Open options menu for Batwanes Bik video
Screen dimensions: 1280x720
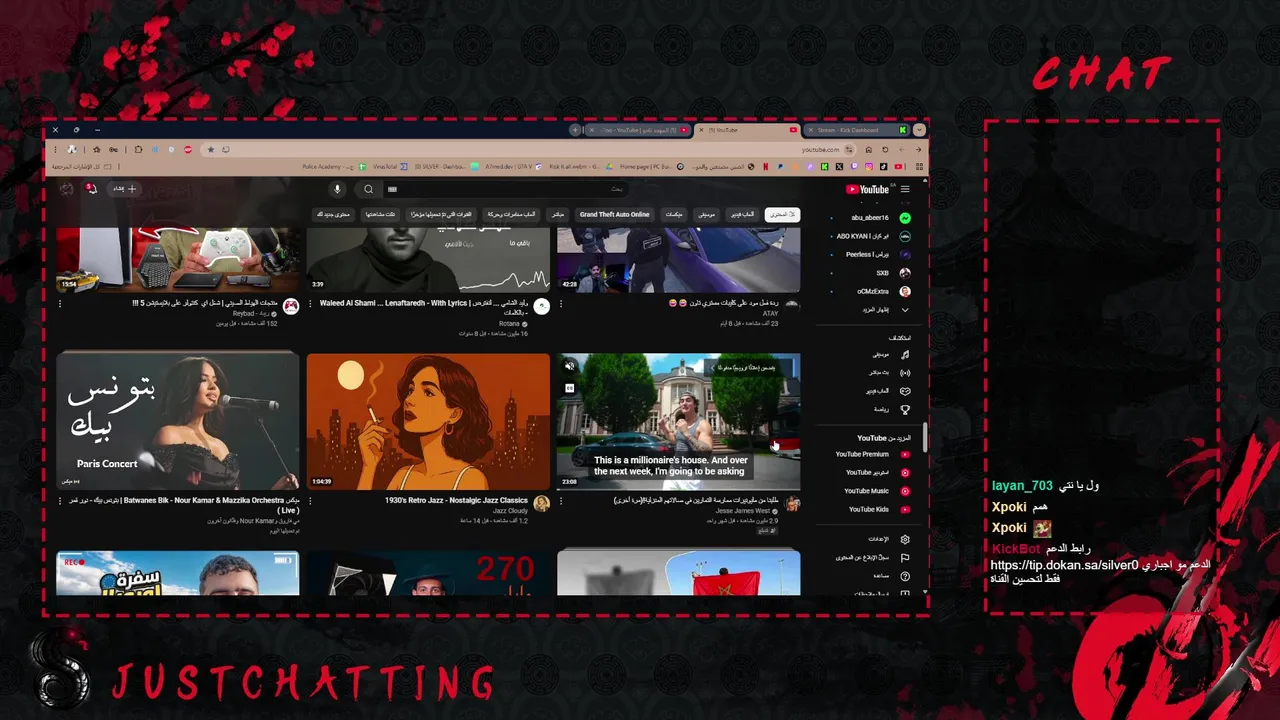coord(60,501)
